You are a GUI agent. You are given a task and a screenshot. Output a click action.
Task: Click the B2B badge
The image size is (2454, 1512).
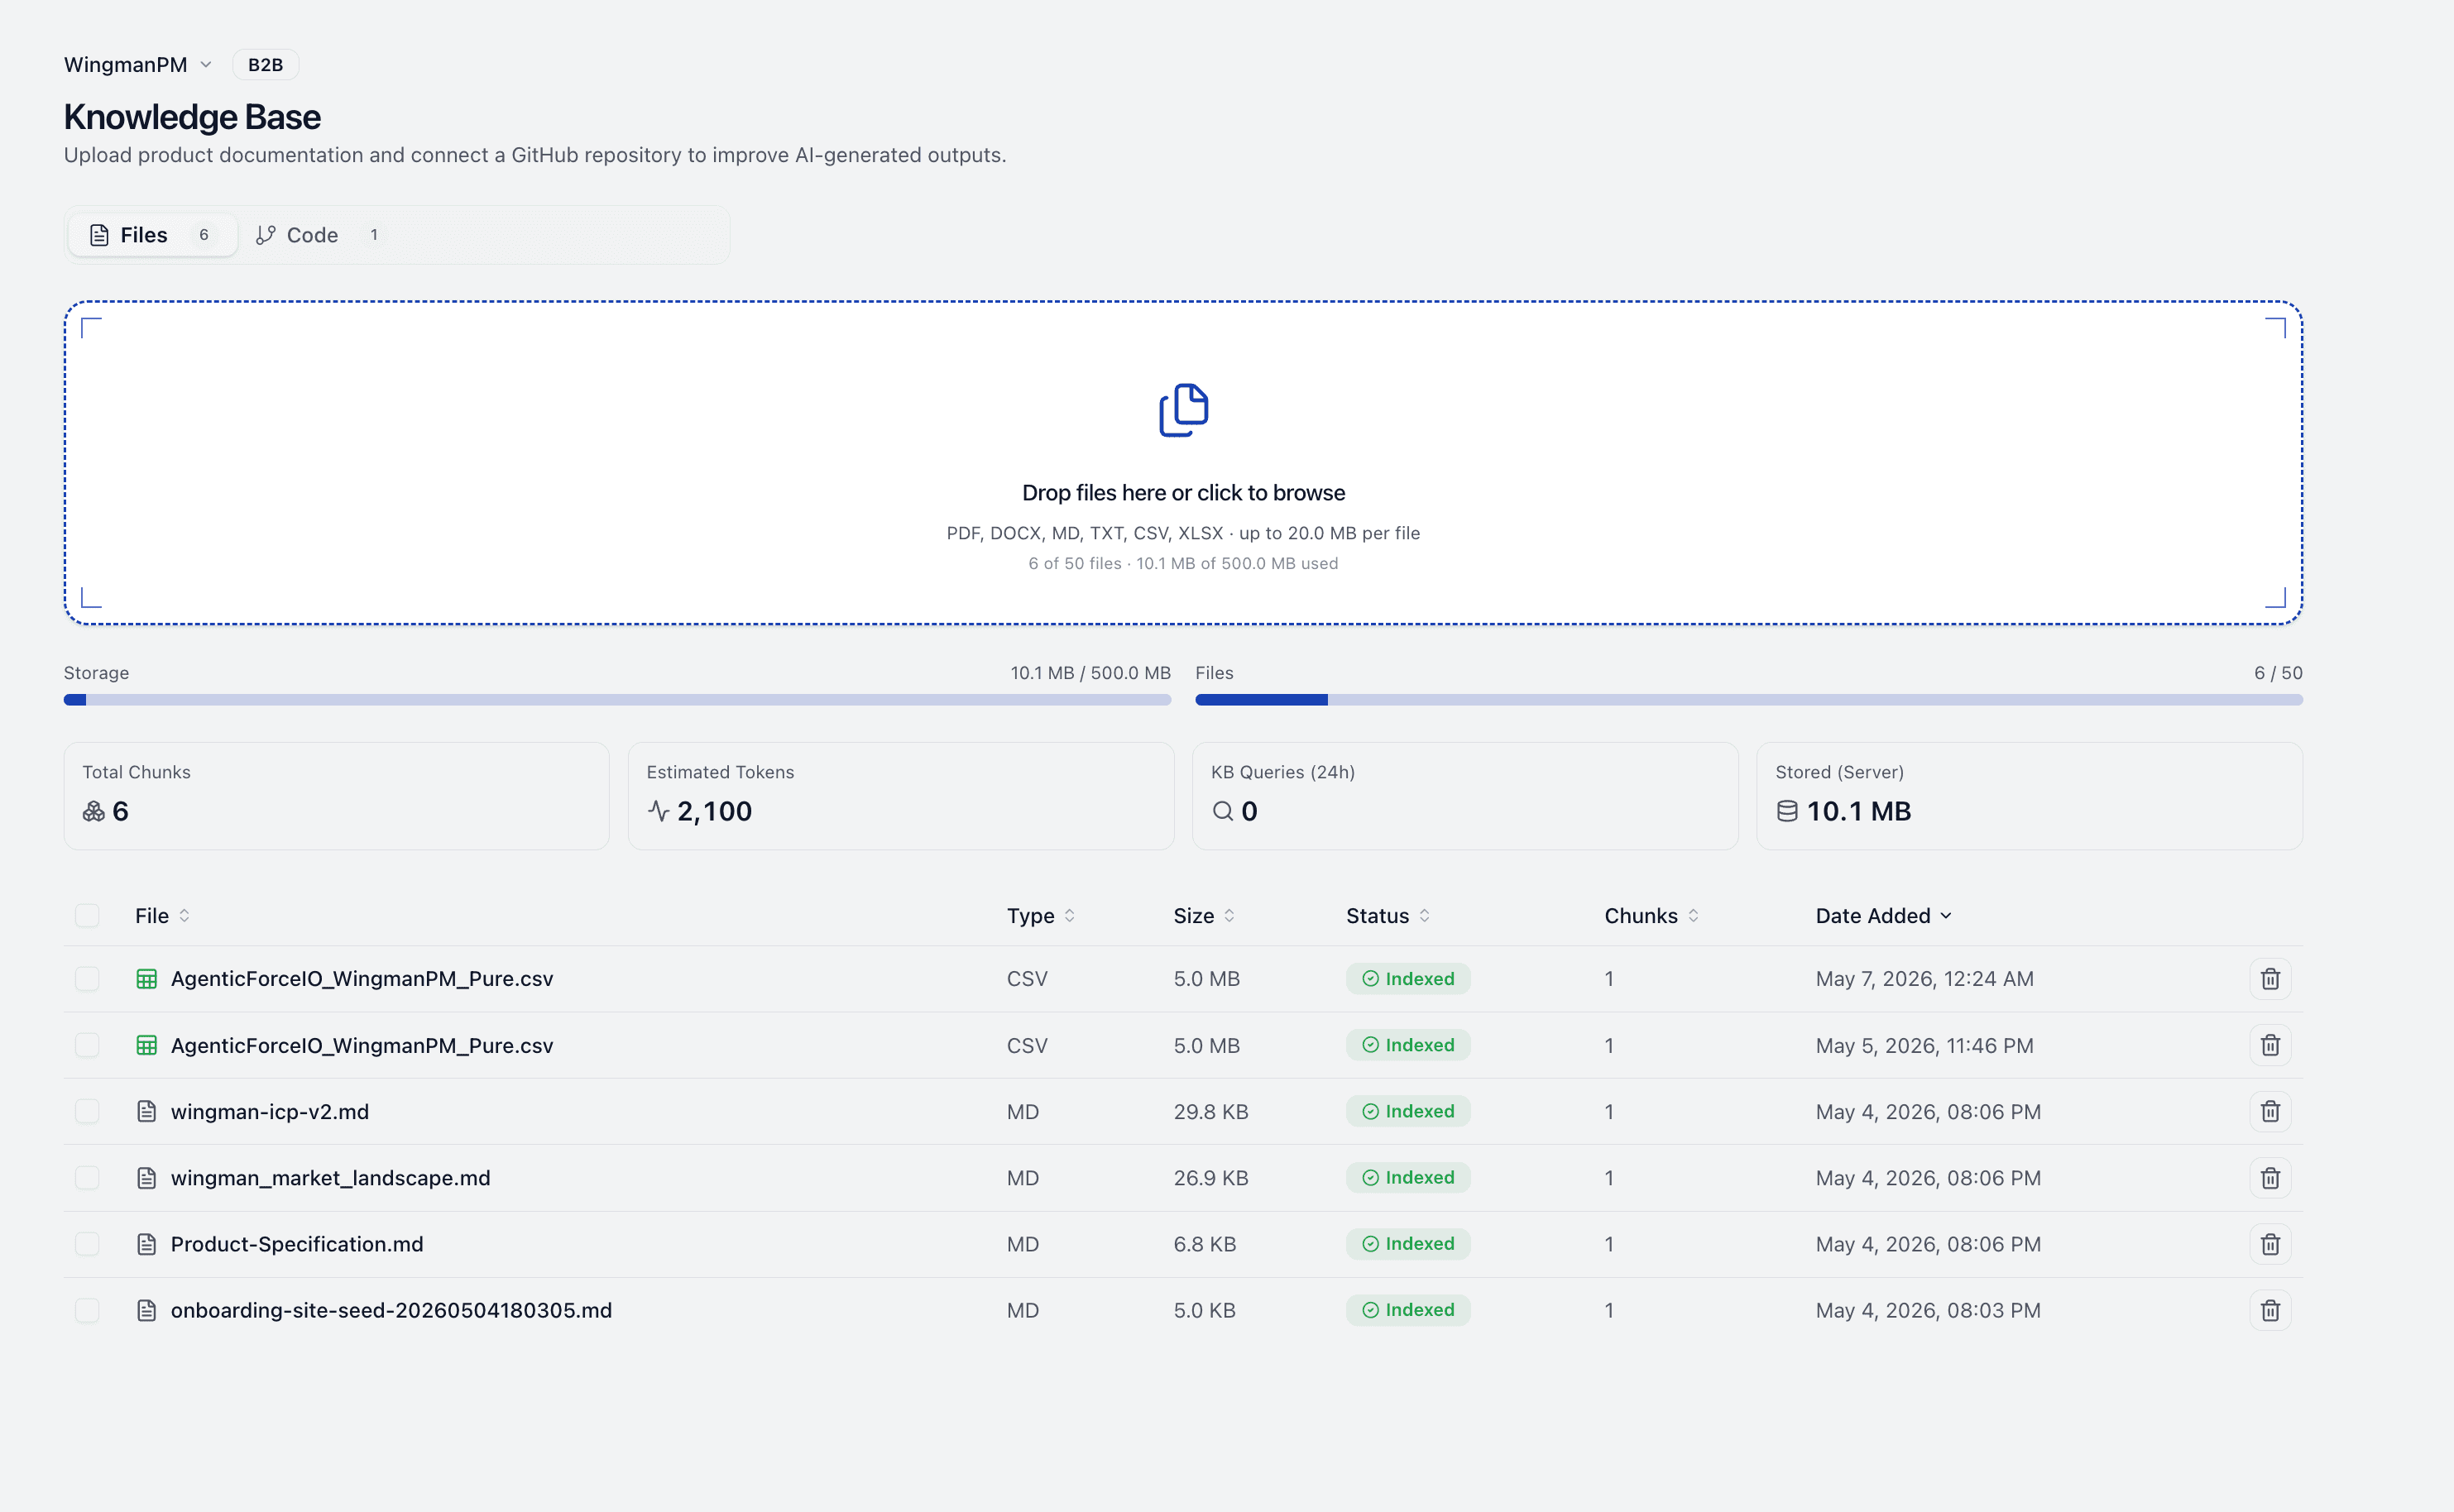265,65
